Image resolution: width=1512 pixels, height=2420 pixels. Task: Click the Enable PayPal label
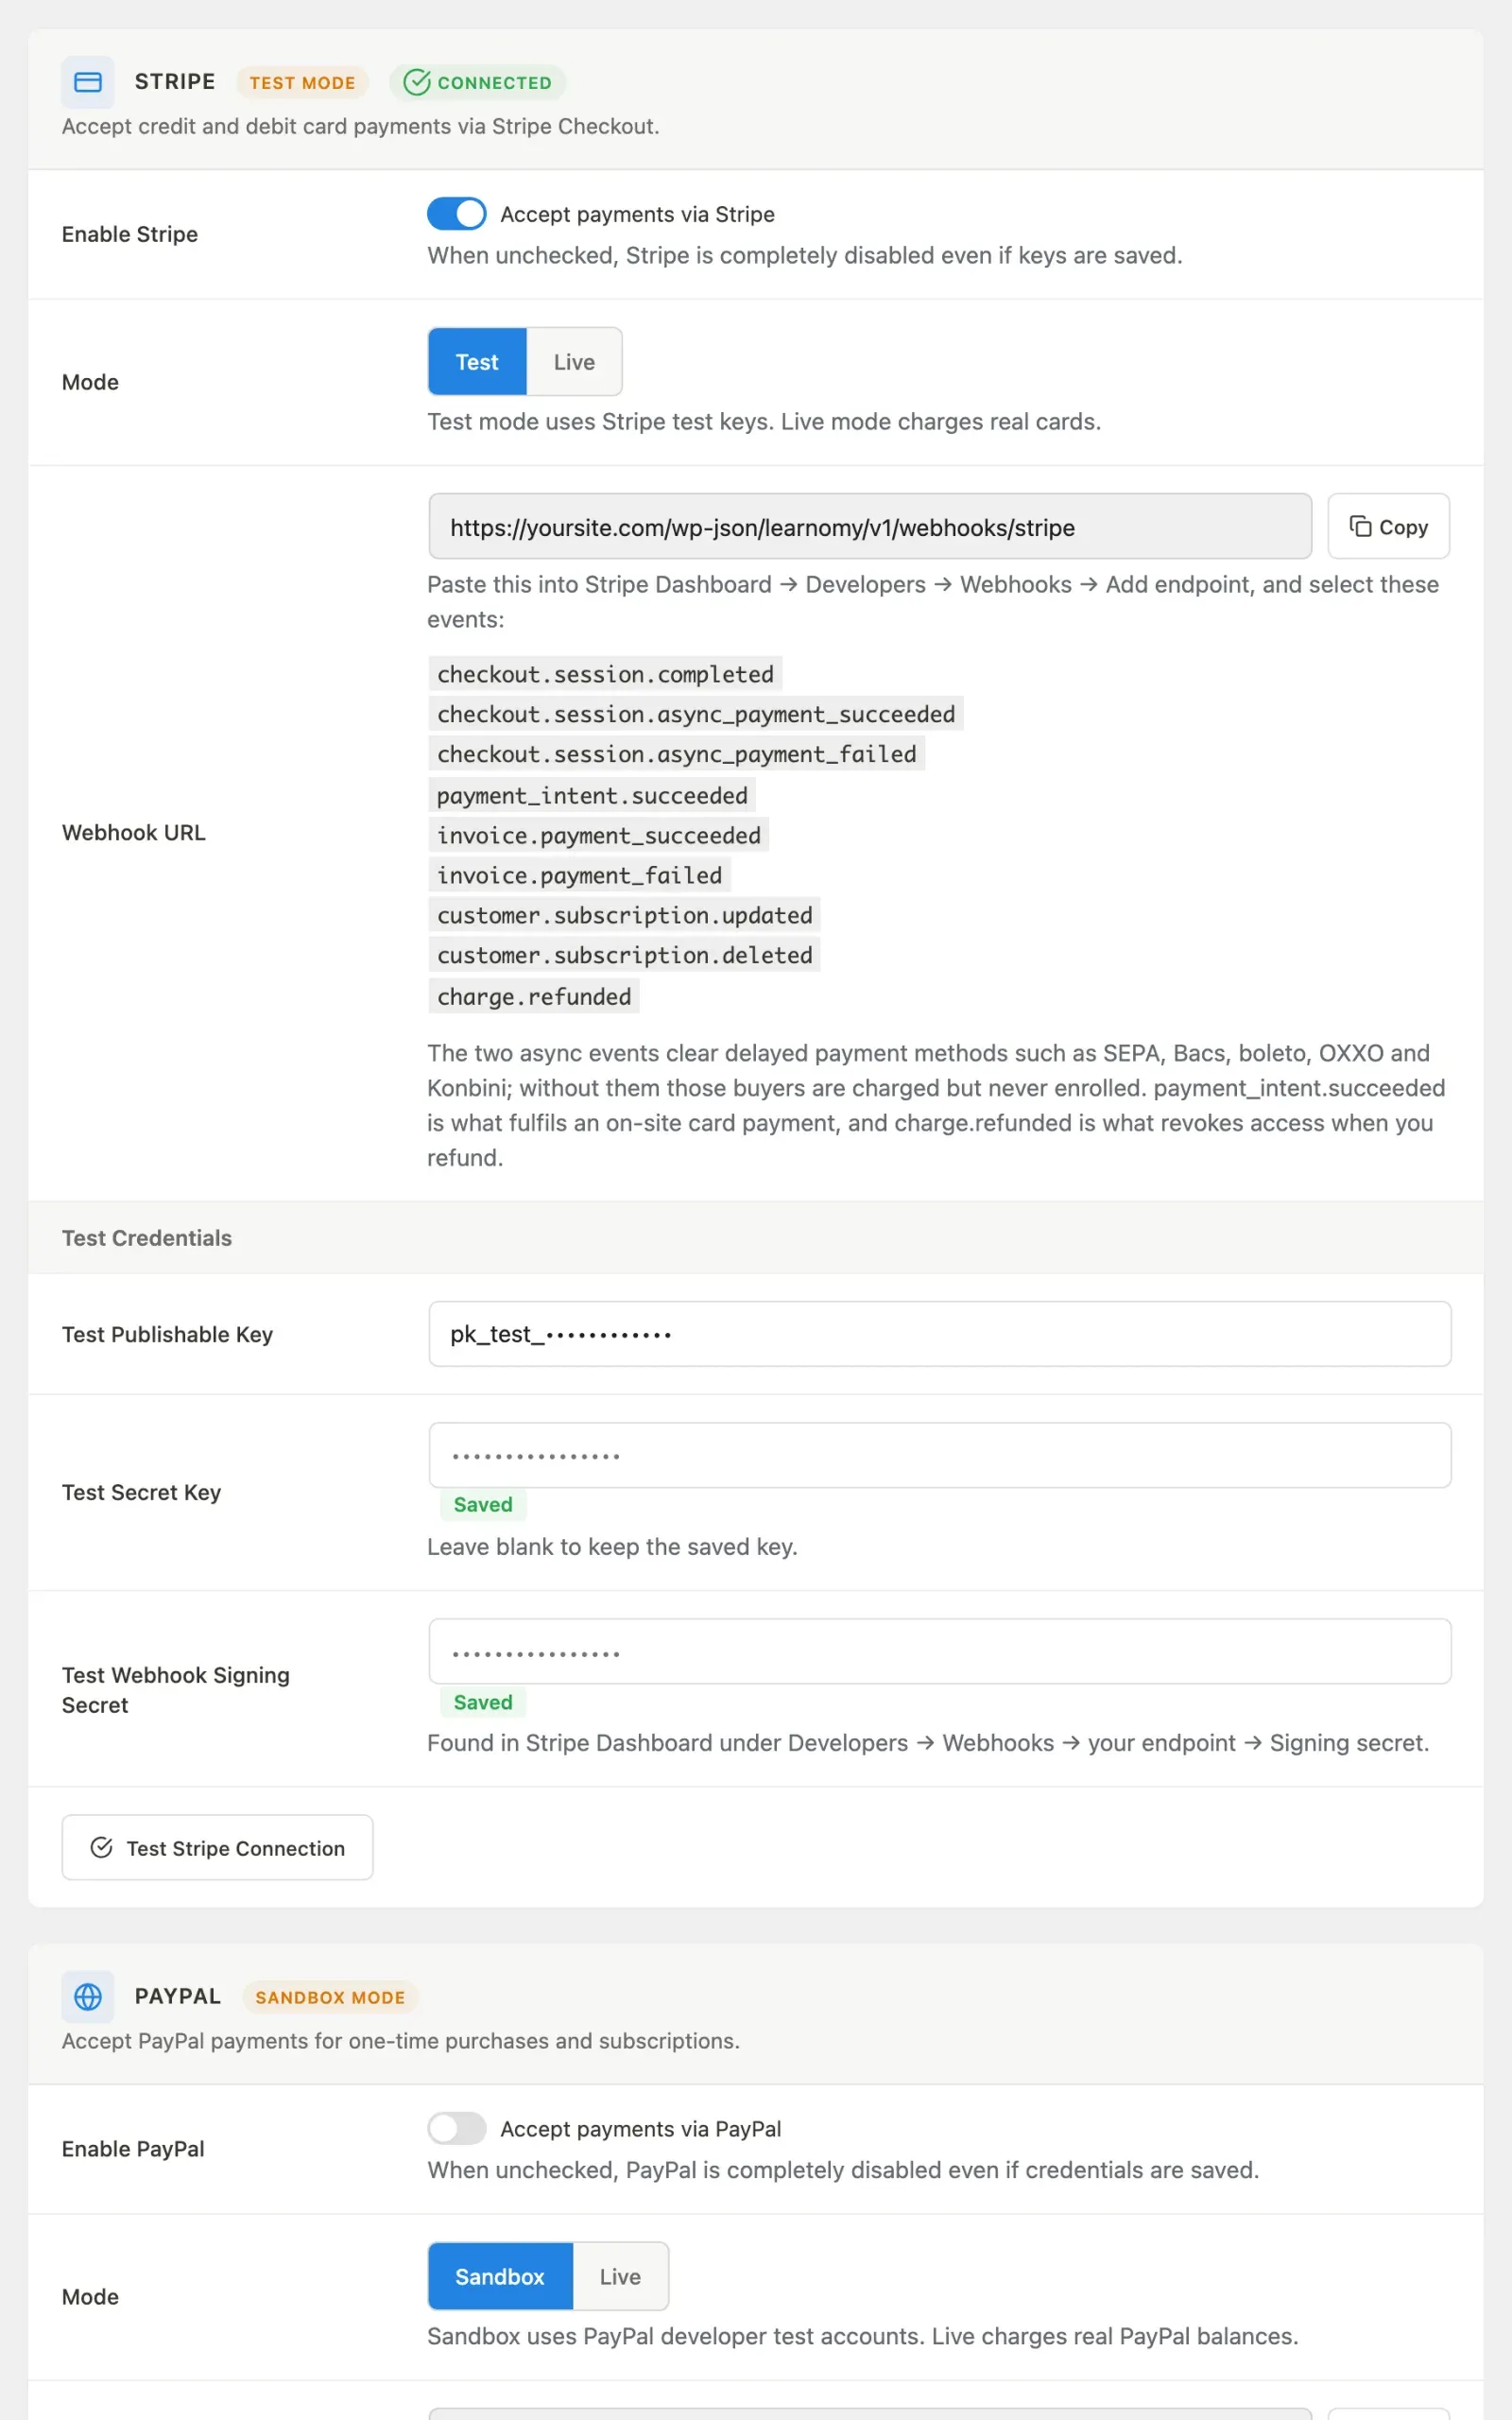133,2148
